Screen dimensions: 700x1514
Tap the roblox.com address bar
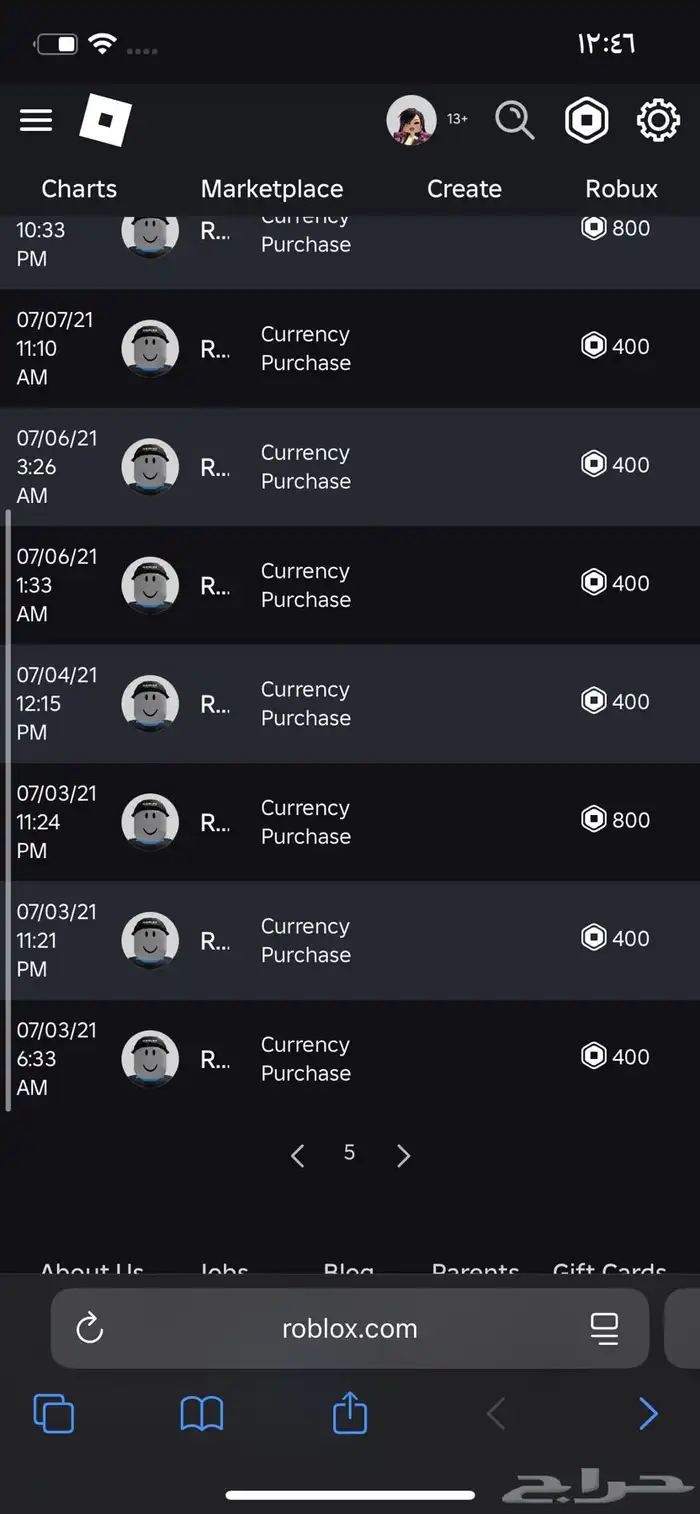pyautogui.click(x=350, y=1328)
